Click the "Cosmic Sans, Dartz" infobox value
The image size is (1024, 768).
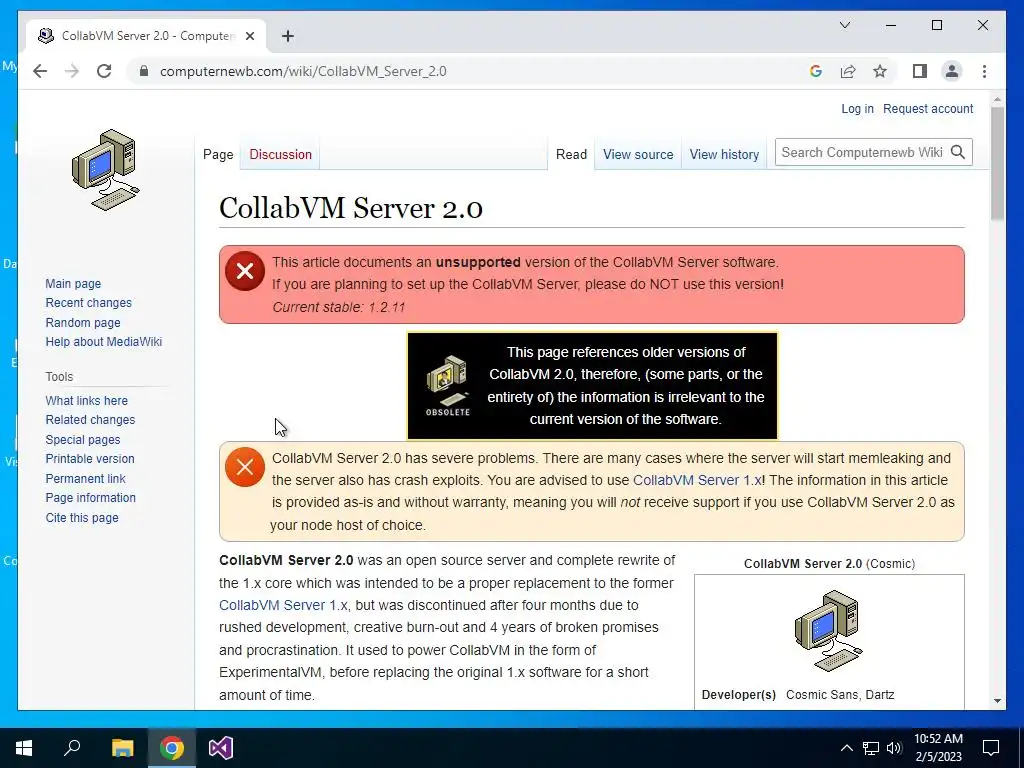pyautogui.click(x=840, y=695)
